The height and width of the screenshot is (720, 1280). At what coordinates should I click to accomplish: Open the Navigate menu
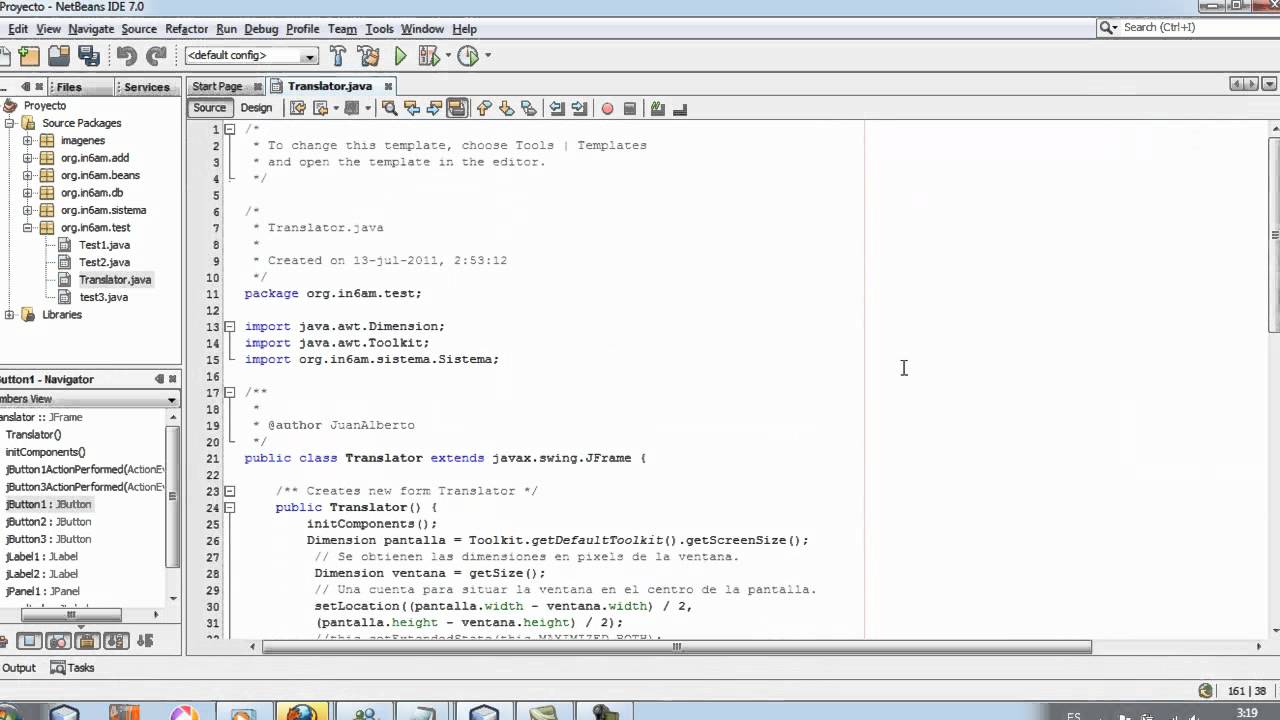[x=91, y=29]
